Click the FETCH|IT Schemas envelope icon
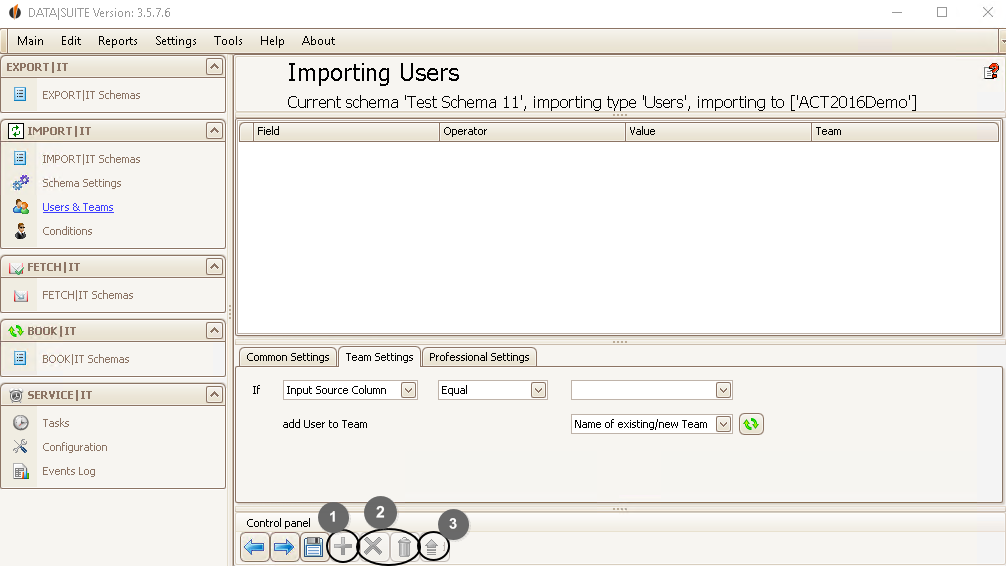The width and height of the screenshot is (1006, 566). tap(21, 295)
